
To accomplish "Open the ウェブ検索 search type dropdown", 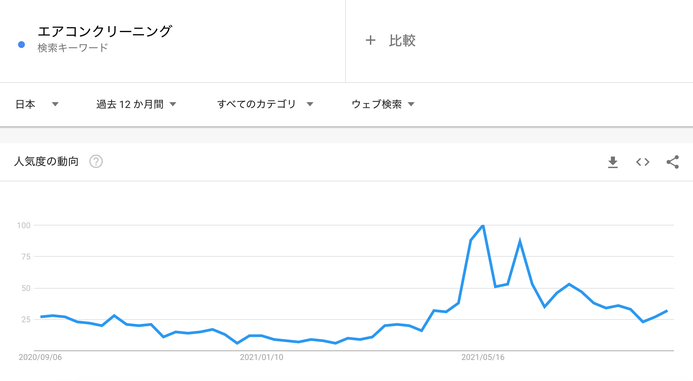I will coord(383,104).
